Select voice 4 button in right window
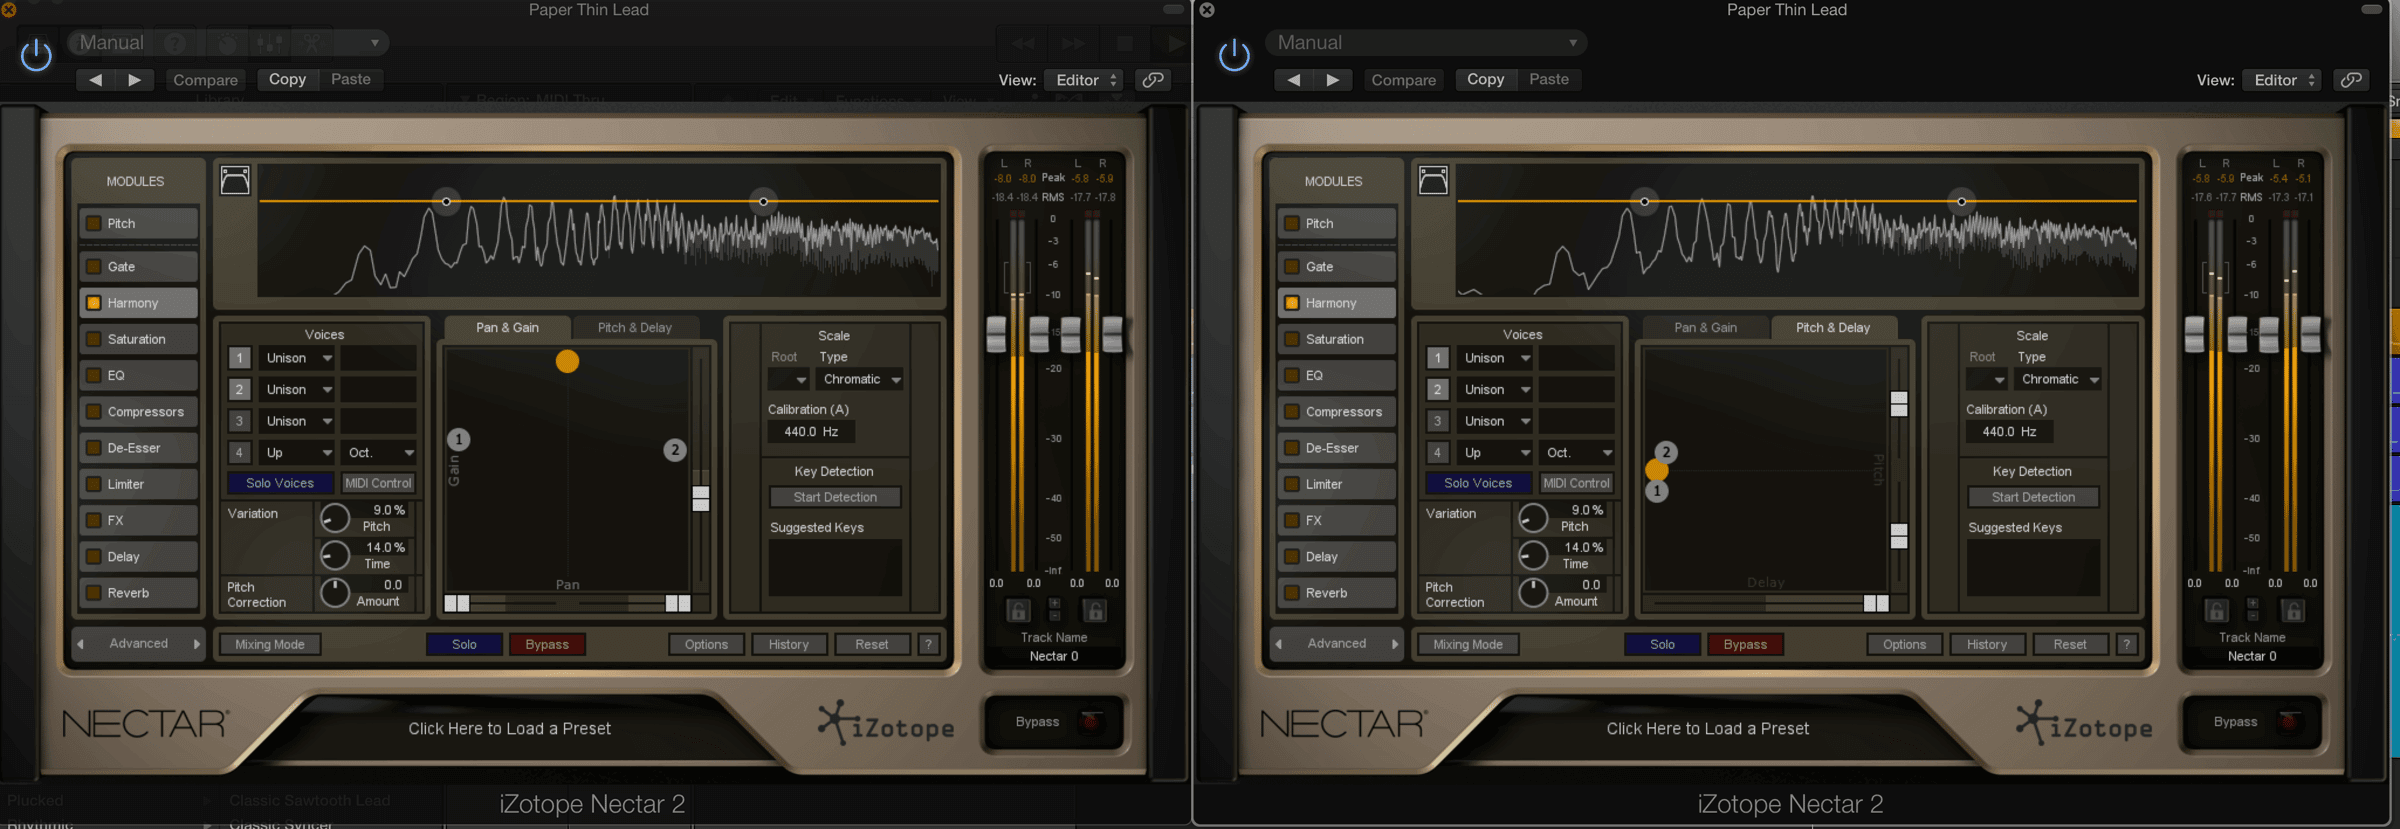 pyautogui.click(x=1437, y=453)
